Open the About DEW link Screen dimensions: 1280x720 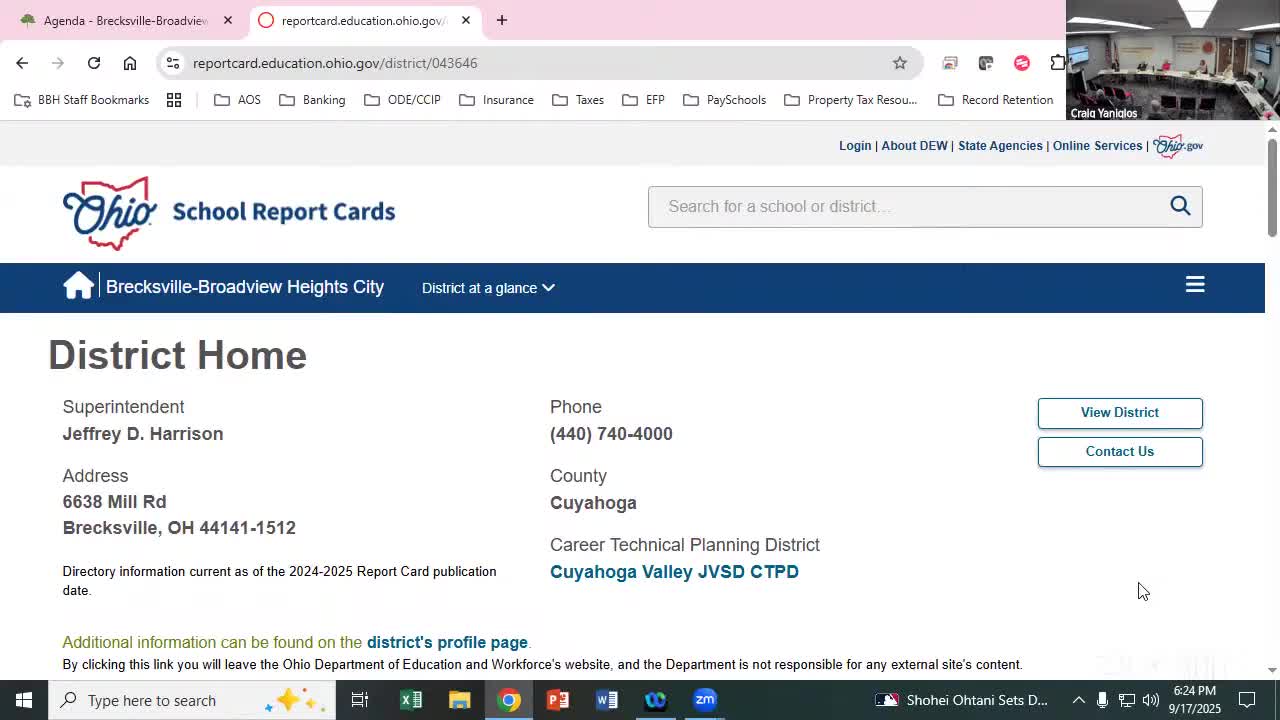(914, 146)
